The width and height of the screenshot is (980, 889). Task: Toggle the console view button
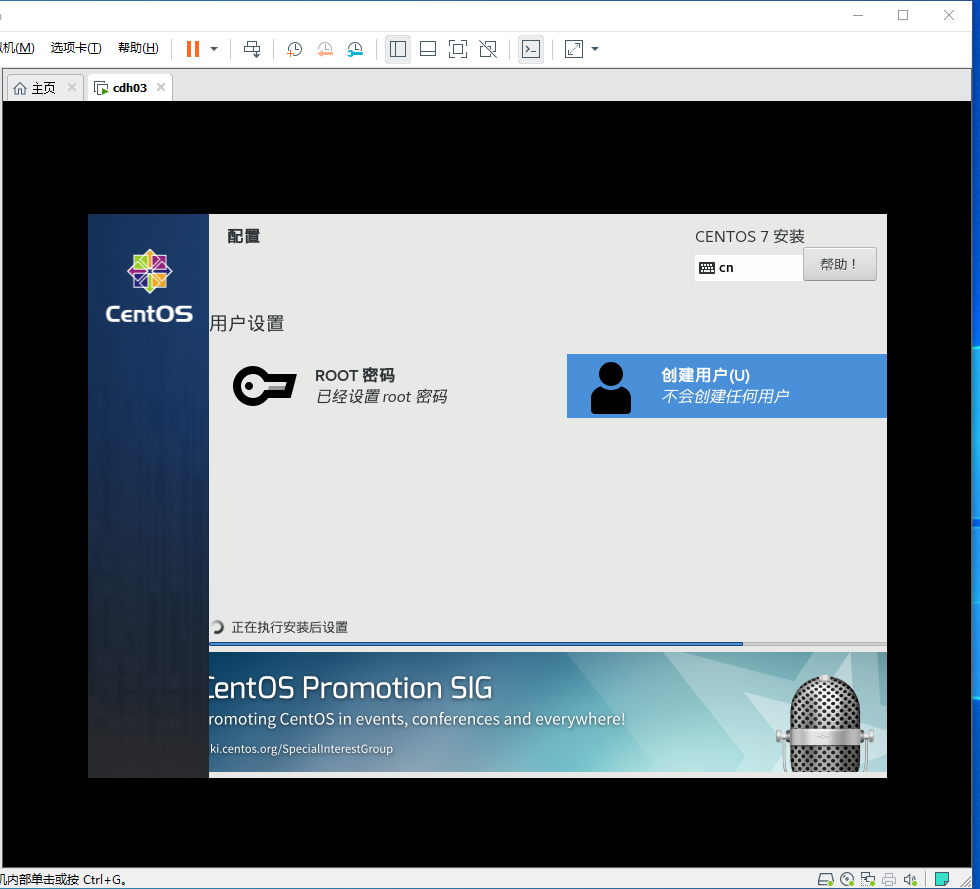pyautogui.click(x=531, y=49)
